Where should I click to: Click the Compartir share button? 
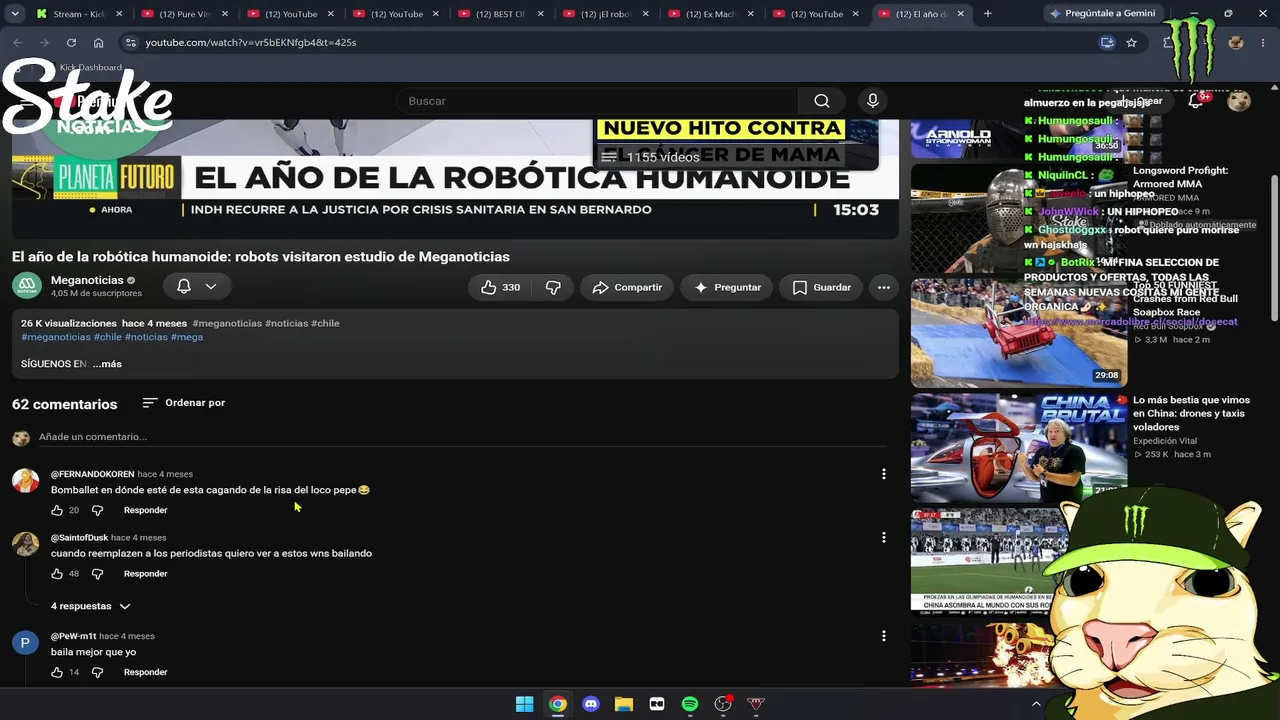pos(627,287)
